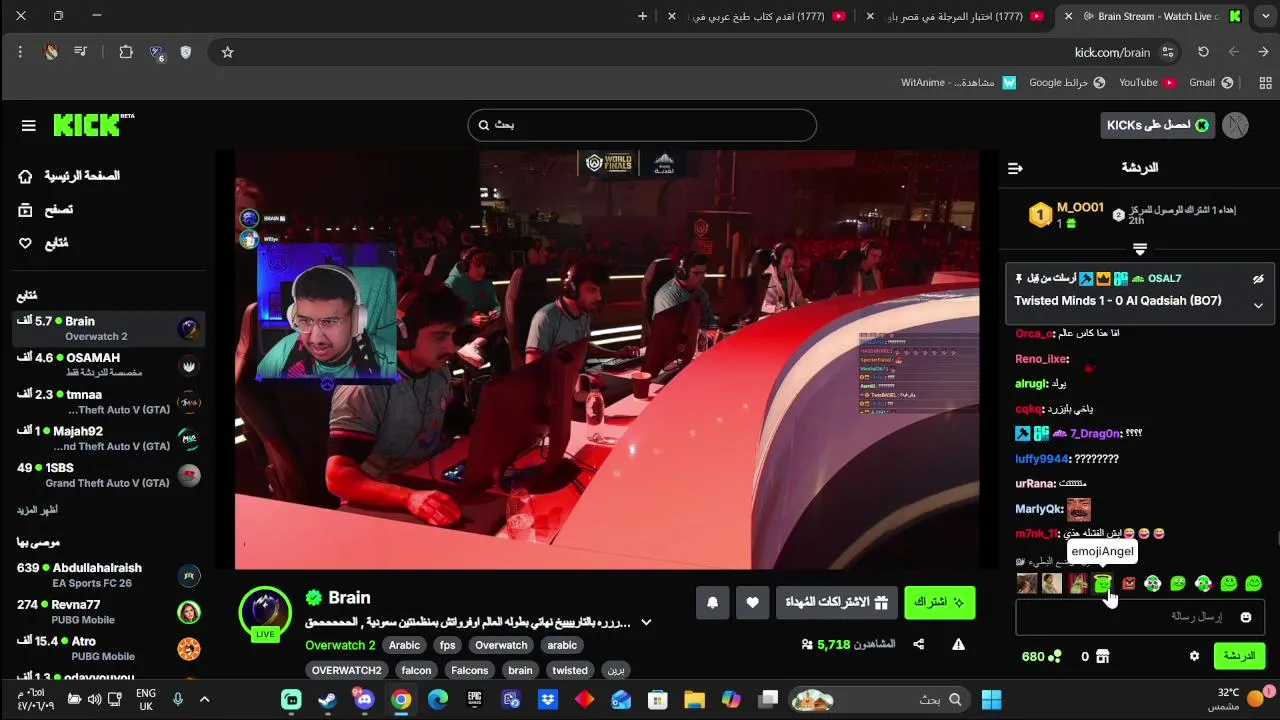Image resolution: width=1280 pixels, height=720 pixels.
Task: Click the search field at the top
Action: [642, 125]
